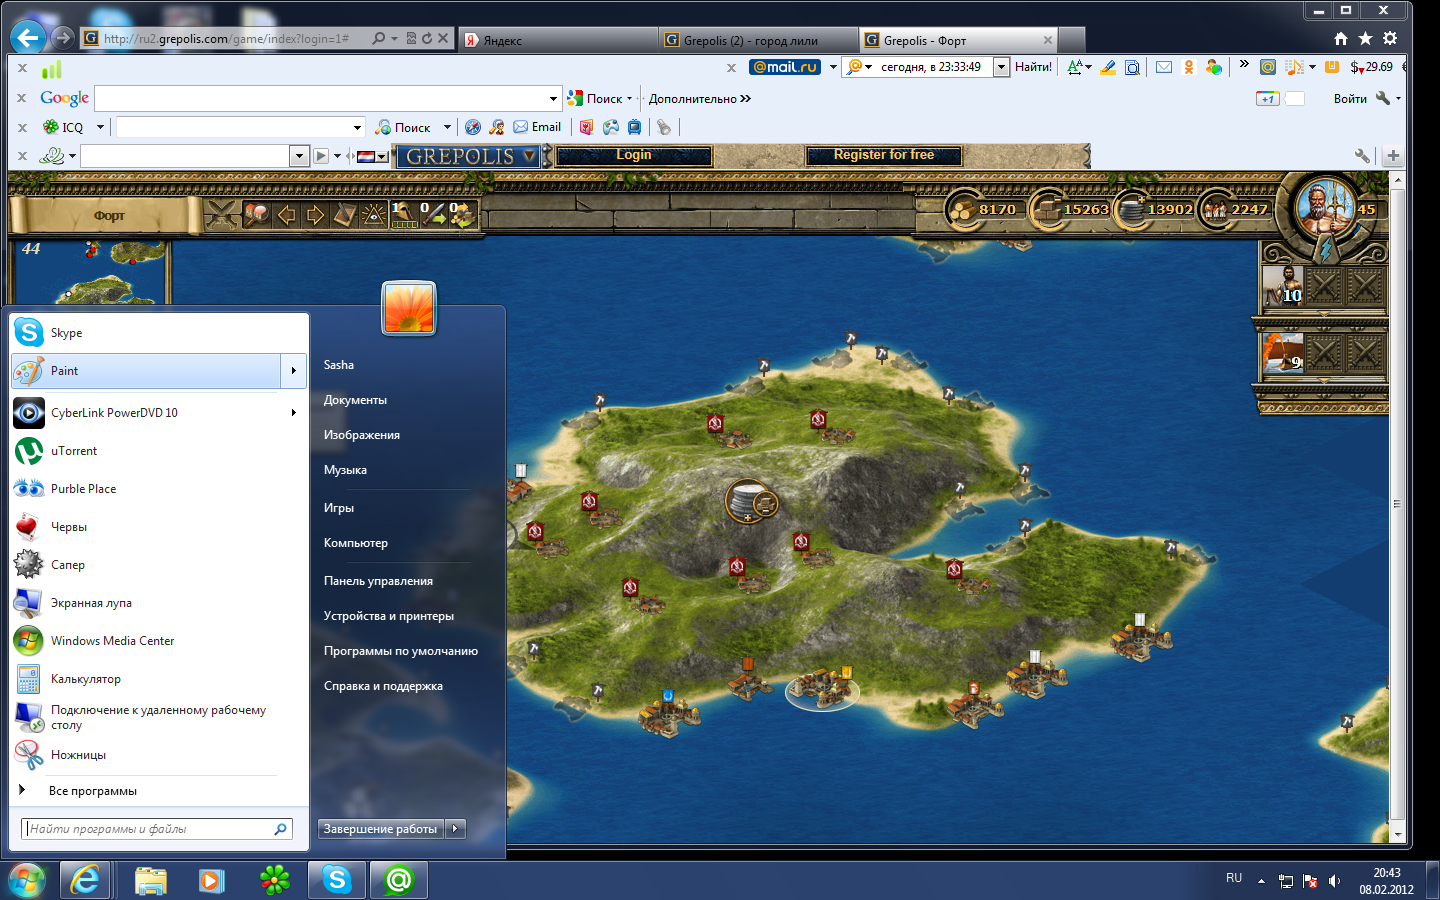Open the GREPOLIS toolbar dropdown
Screen dimensions: 1440x900
tap(530, 156)
